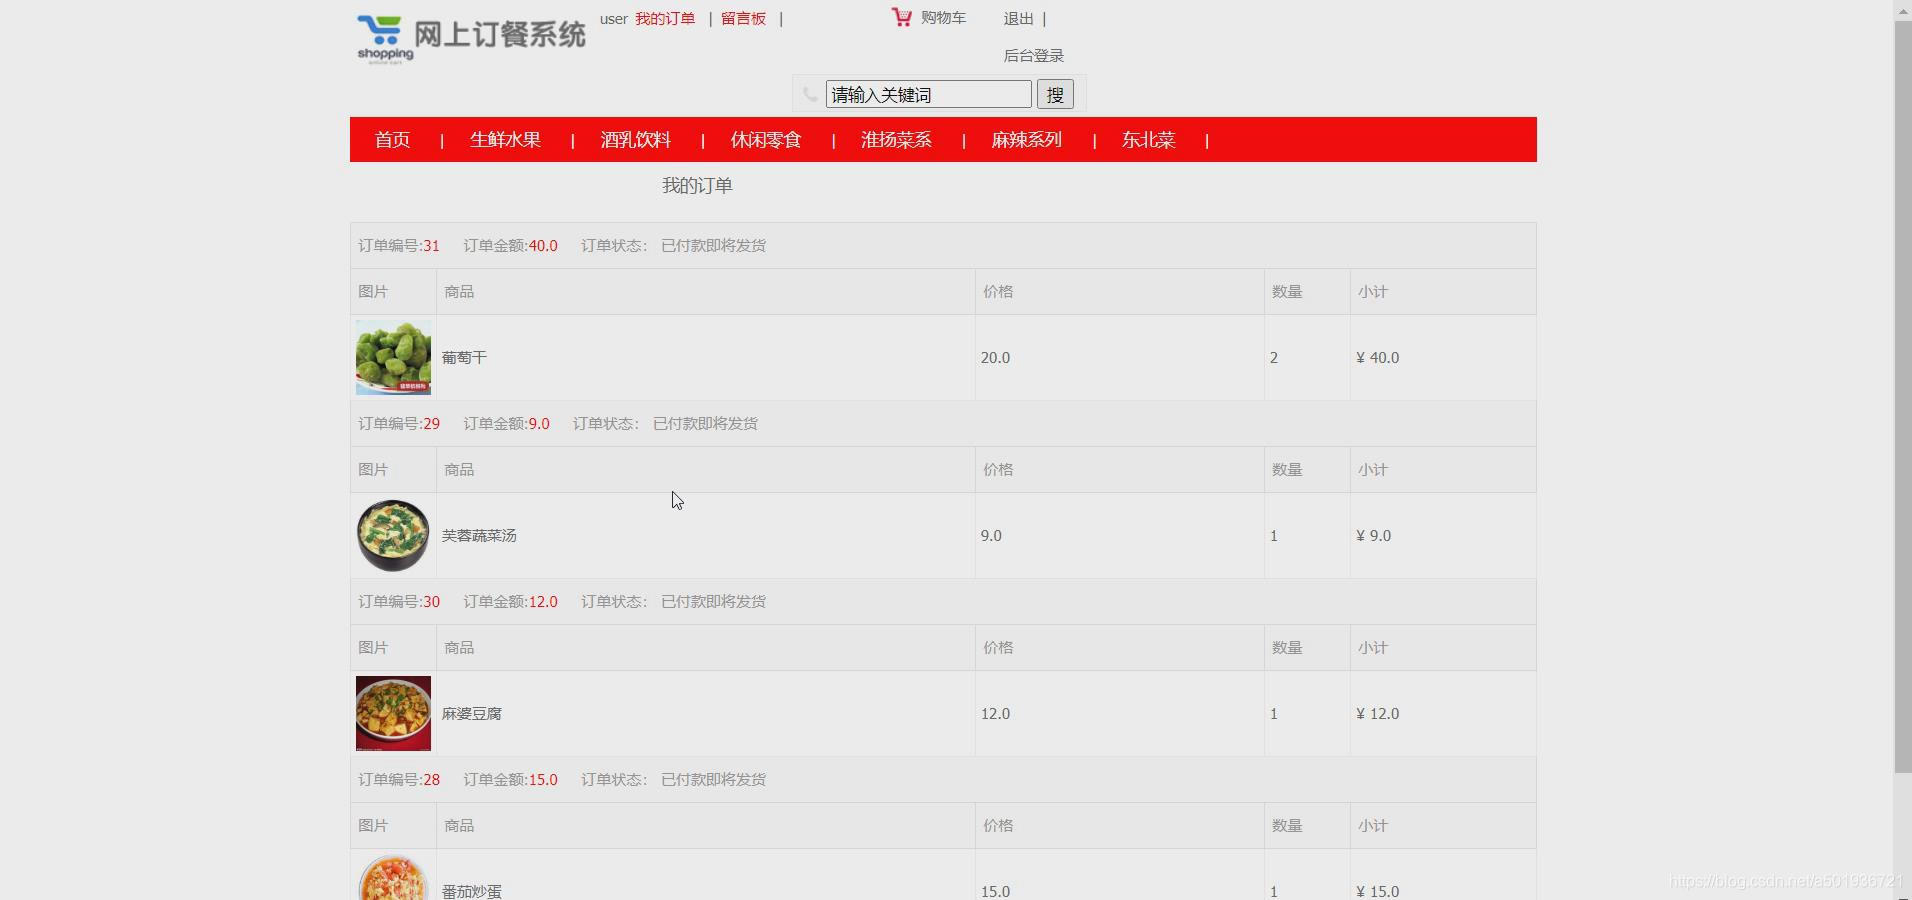Click order amount 40.0
The width and height of the screenshot is (1912, 900).
543,245
